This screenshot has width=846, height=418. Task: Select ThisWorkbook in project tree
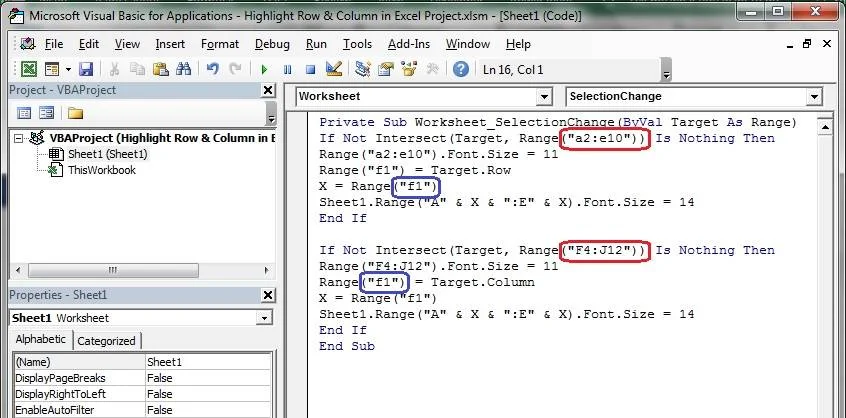101,170
